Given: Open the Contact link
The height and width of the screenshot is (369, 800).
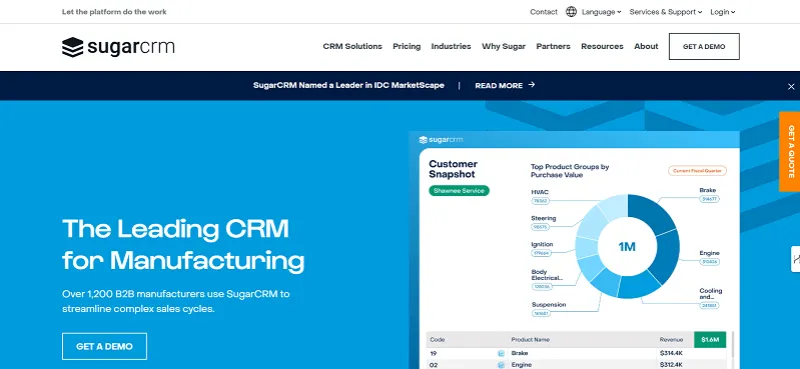Looking at the screenshot, I should [543, 12].
